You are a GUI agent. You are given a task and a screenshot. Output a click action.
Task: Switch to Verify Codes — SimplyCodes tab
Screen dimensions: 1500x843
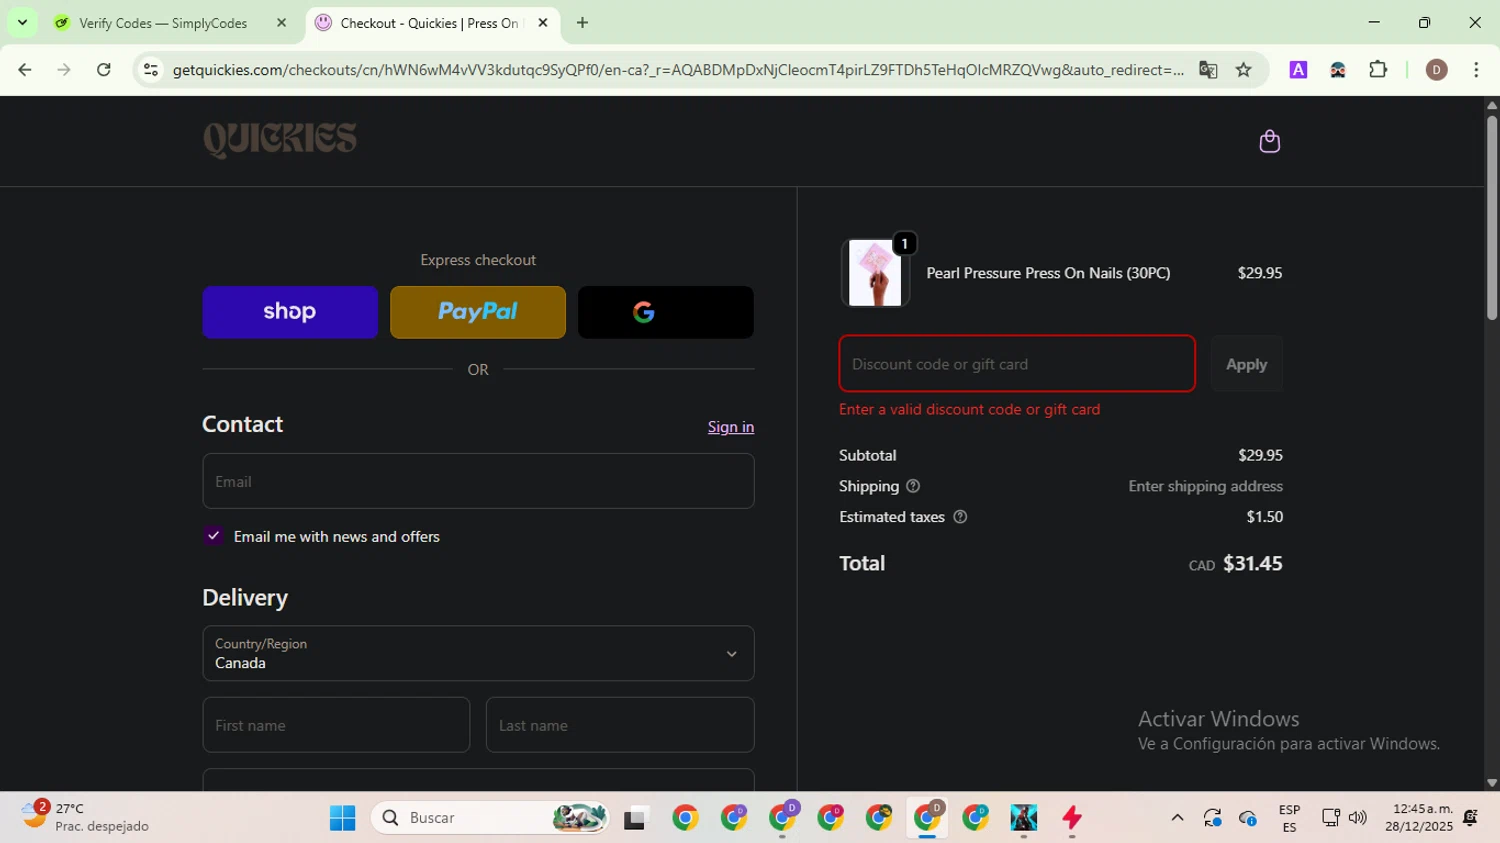pos(165,23)
